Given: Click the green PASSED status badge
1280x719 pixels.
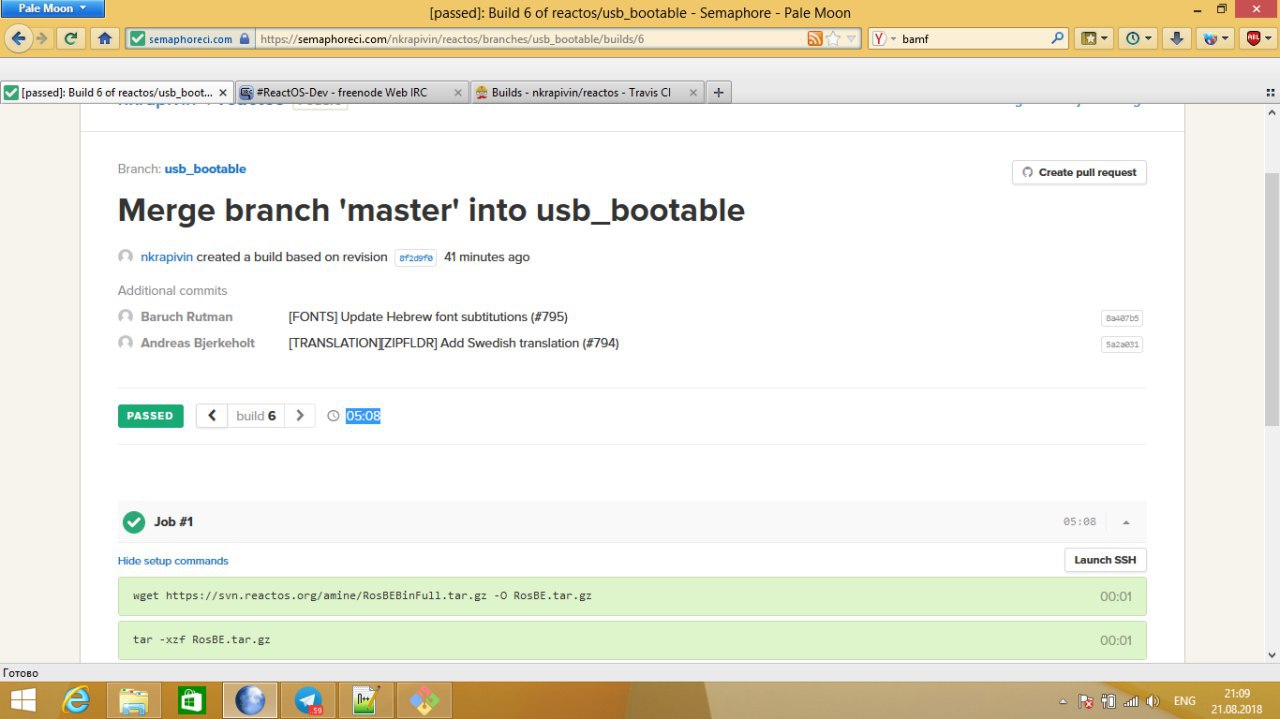Looking at the screenshot, I should 150,416.
